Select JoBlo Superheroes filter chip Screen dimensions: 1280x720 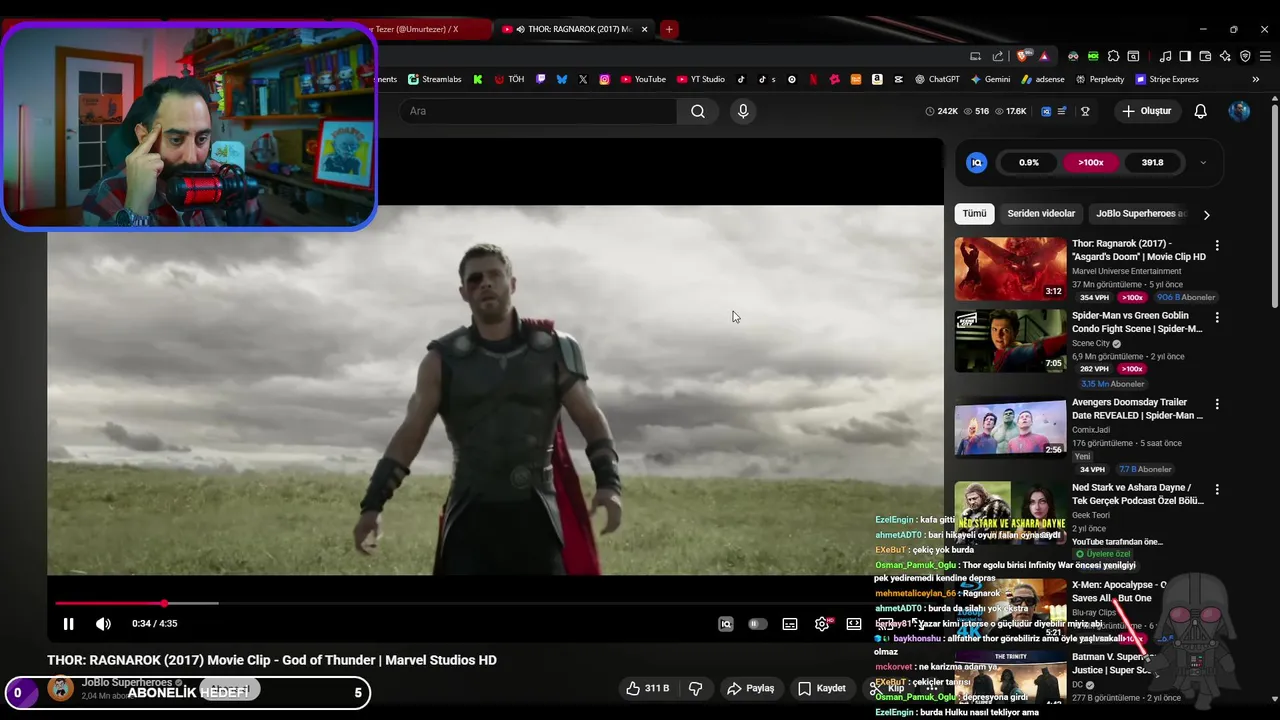1140,213
